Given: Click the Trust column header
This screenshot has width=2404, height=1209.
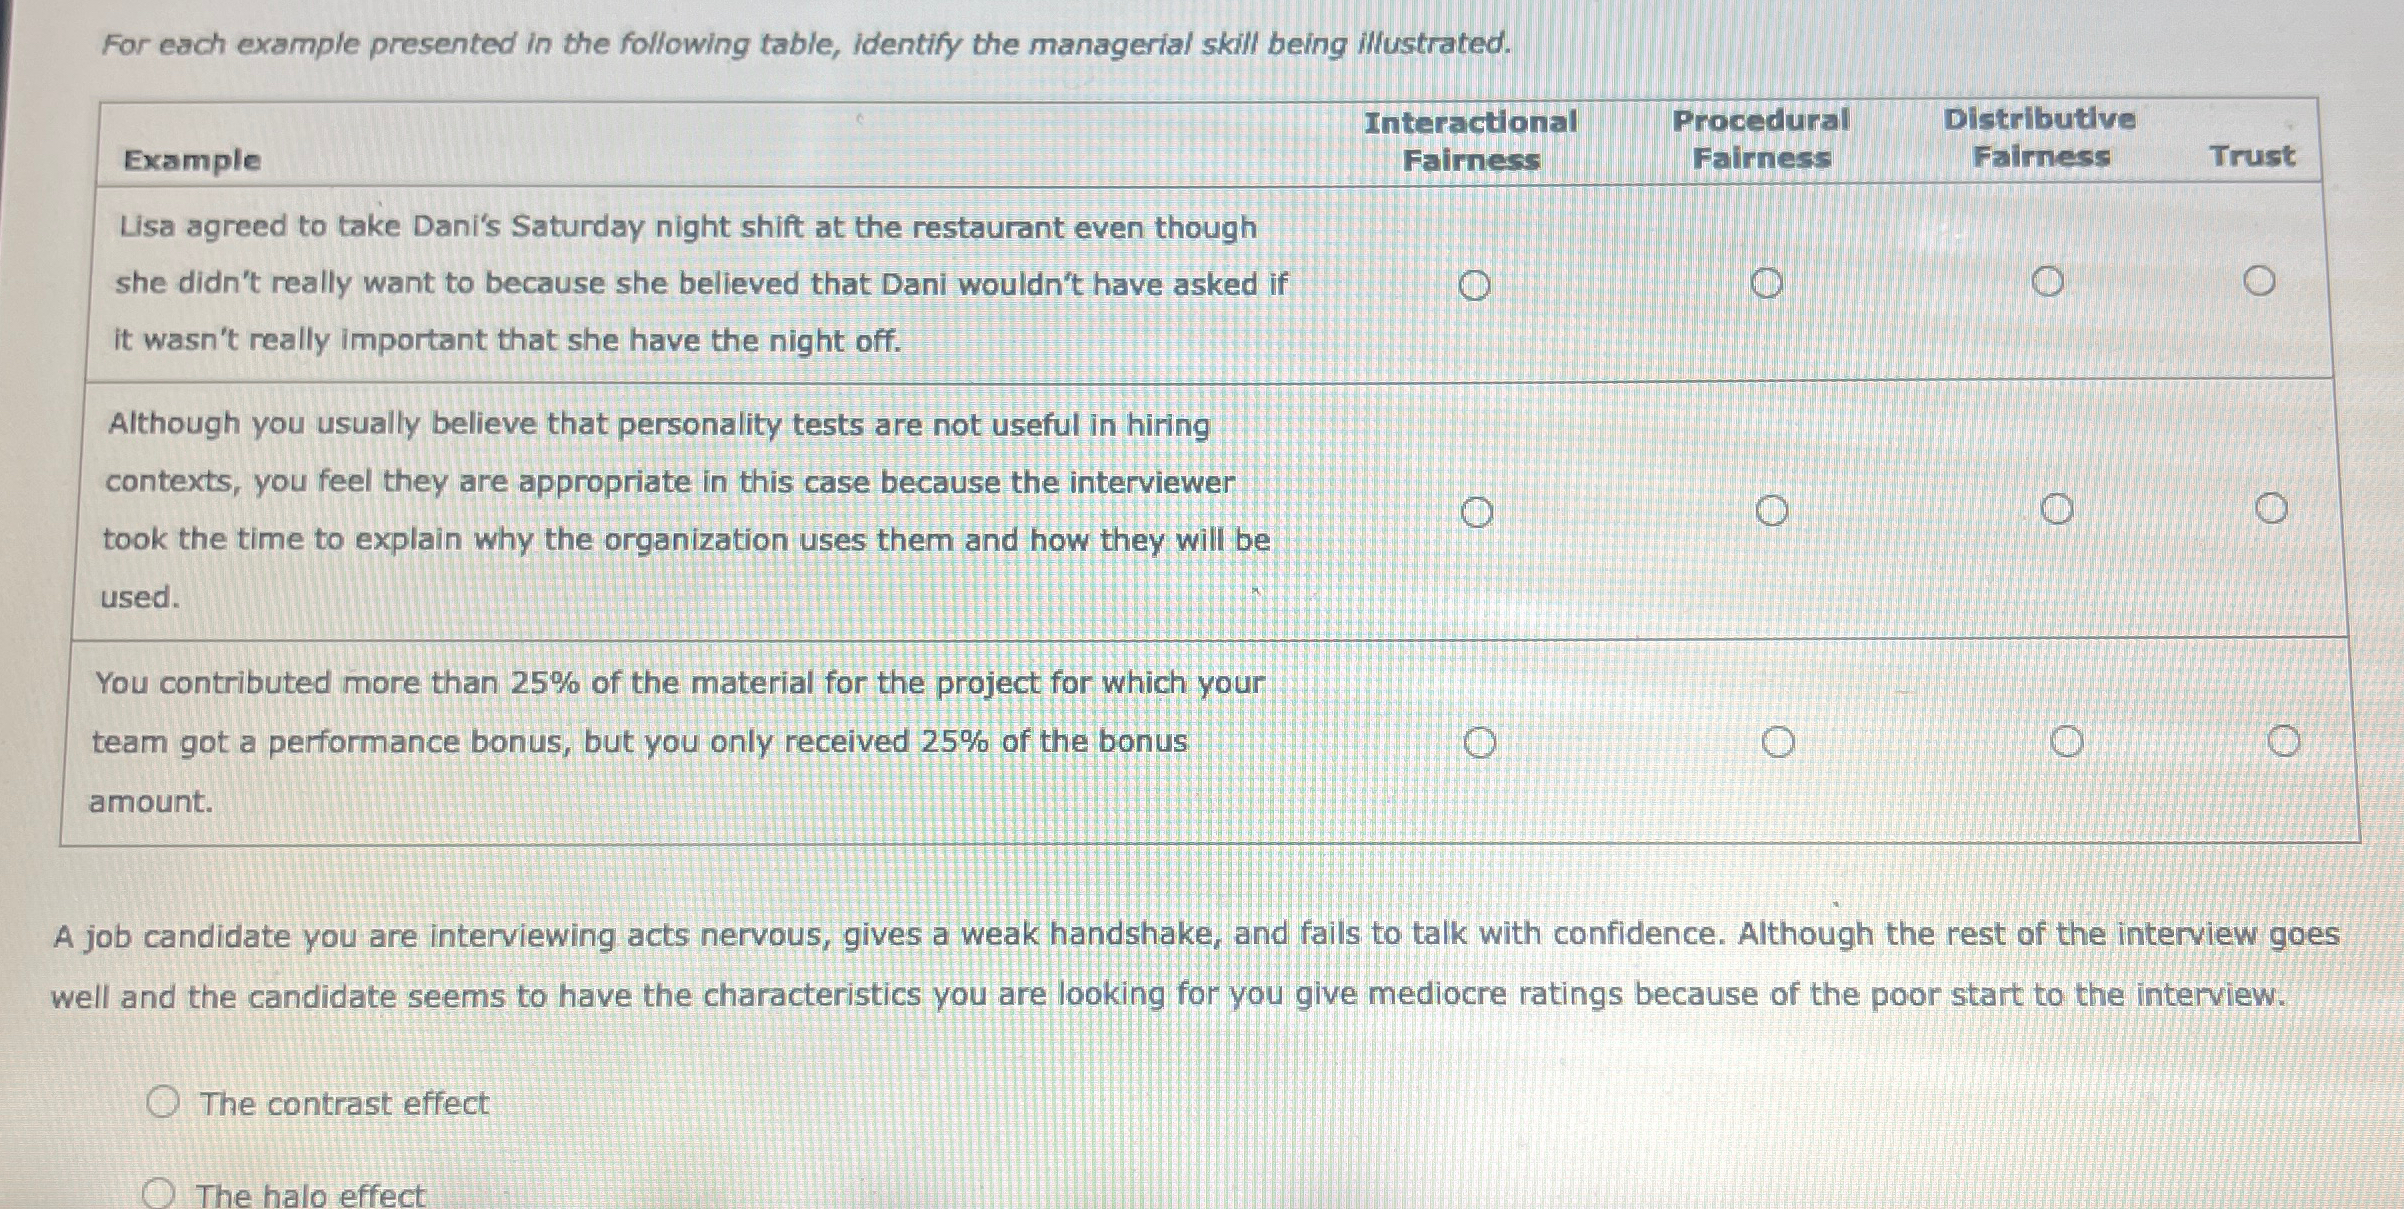Looking at the screenshot, I should click(2253, 155).
